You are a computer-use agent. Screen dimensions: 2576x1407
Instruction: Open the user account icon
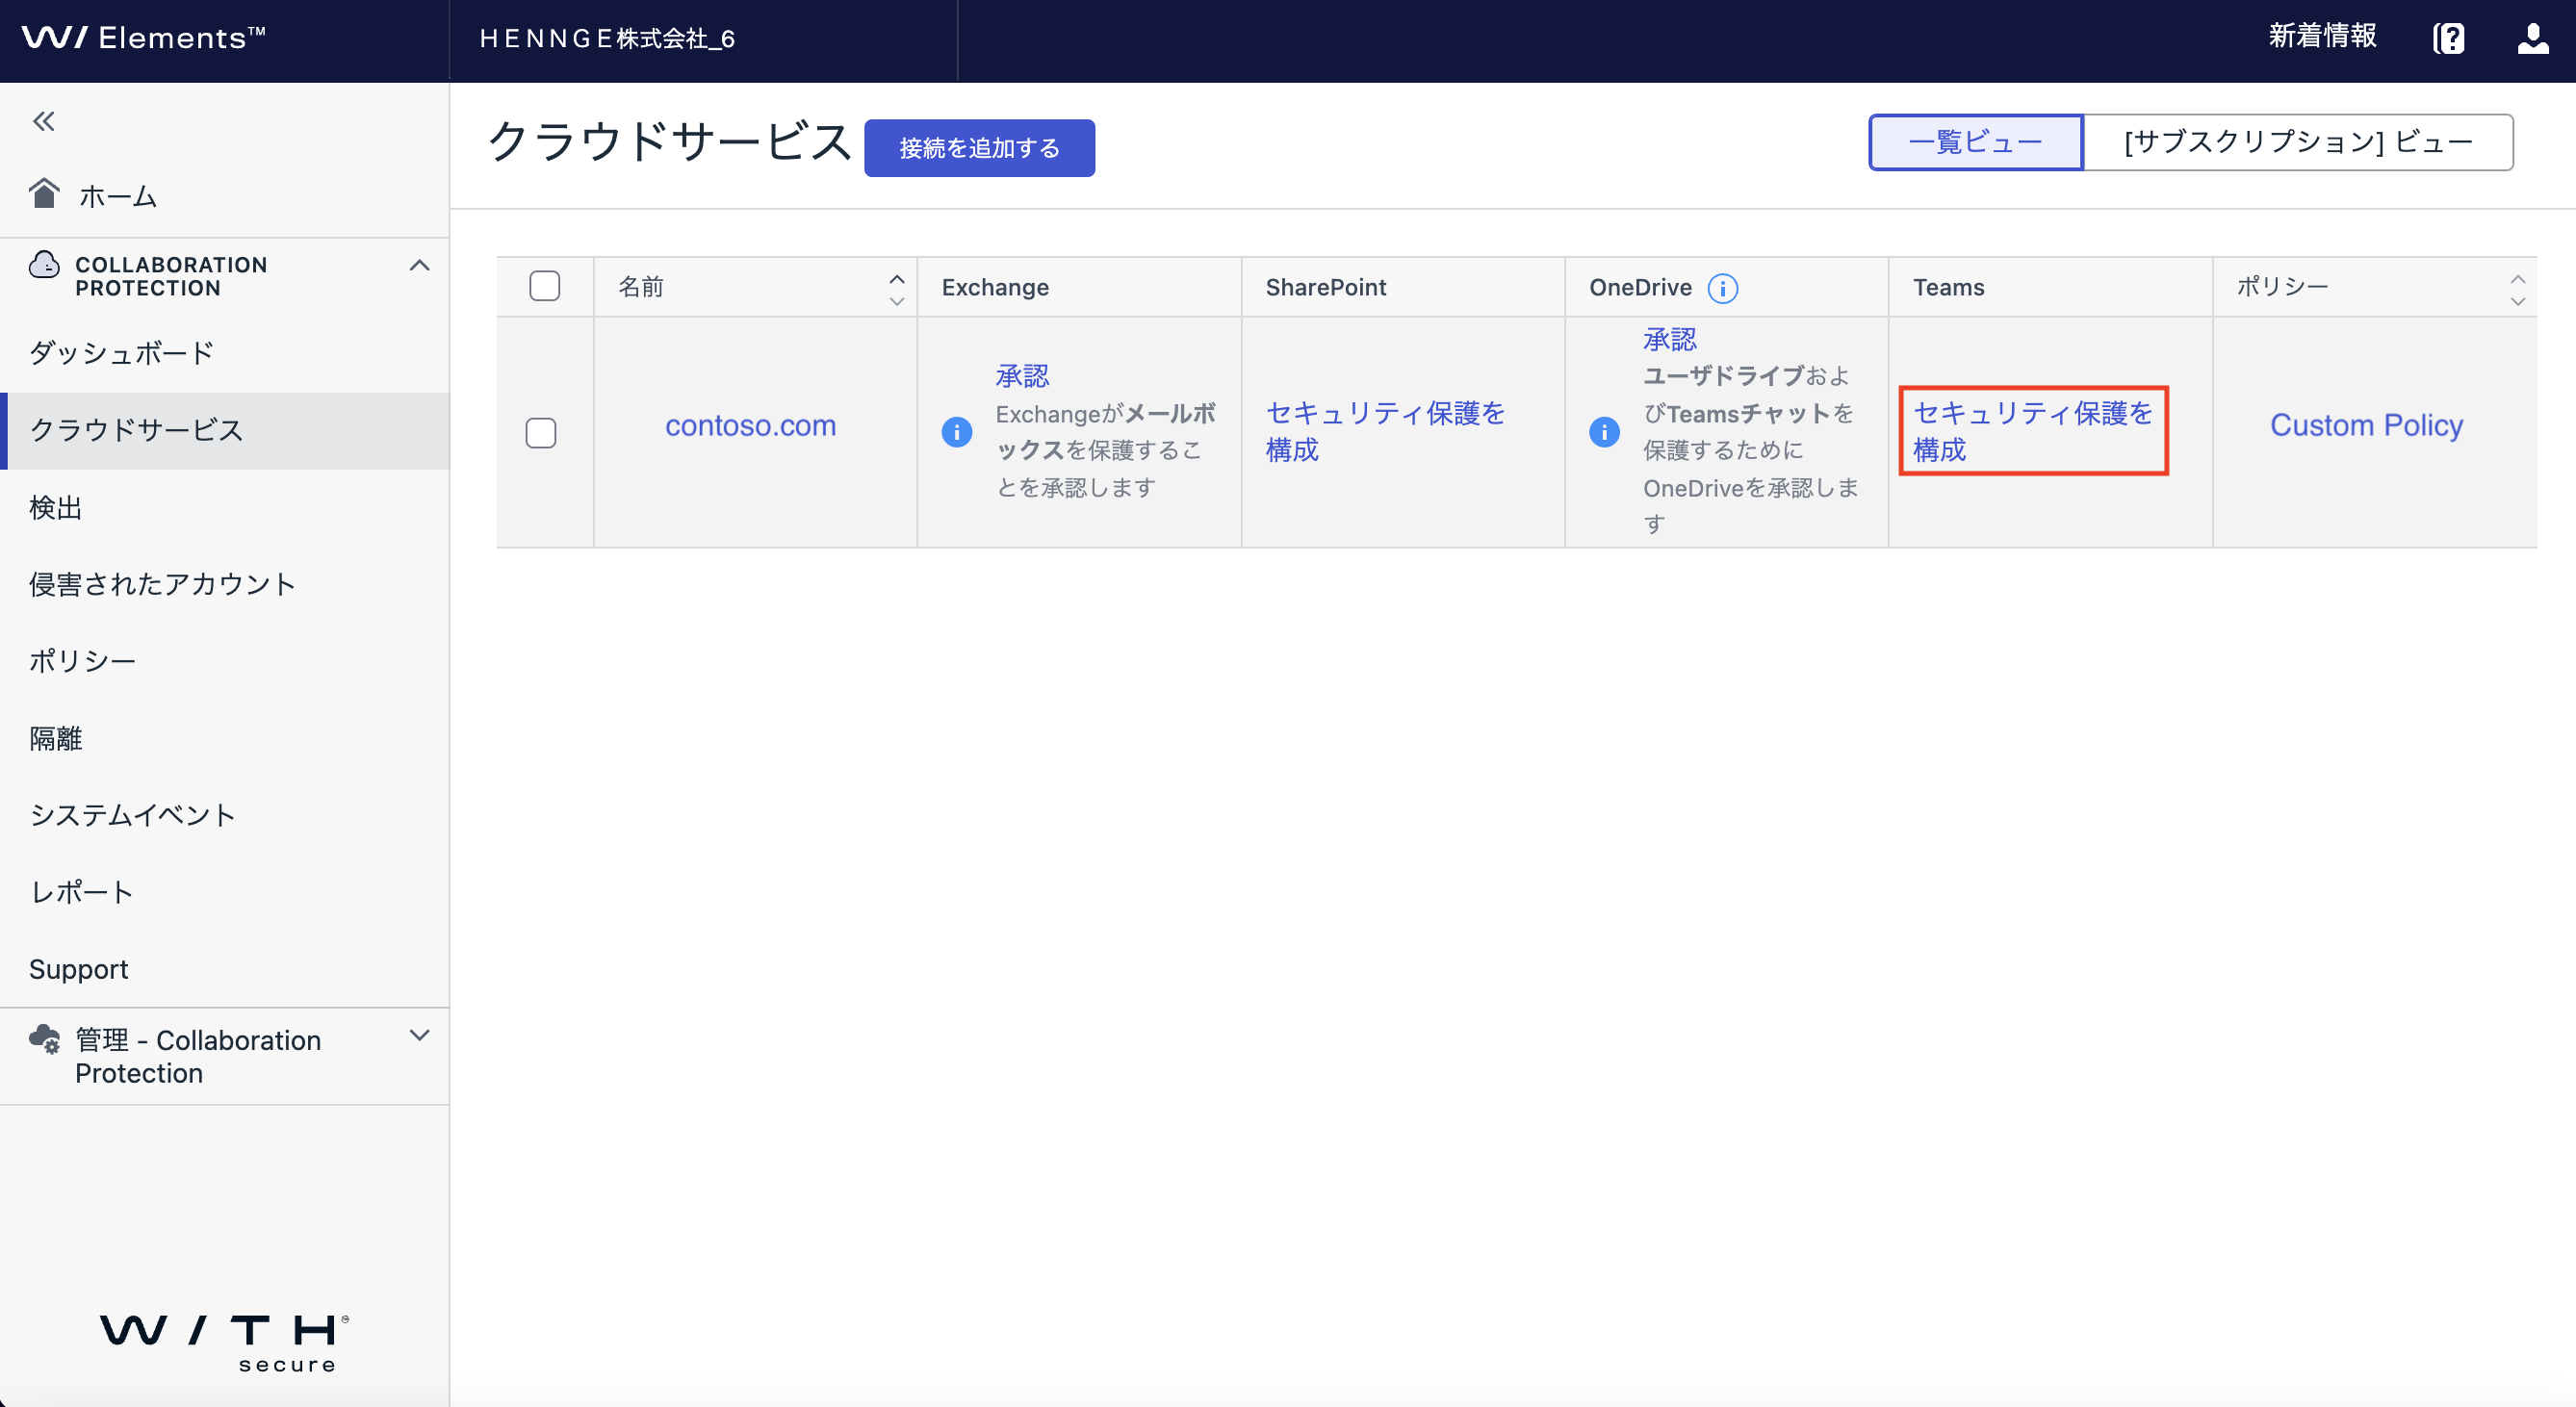[x=2533, y=38]
